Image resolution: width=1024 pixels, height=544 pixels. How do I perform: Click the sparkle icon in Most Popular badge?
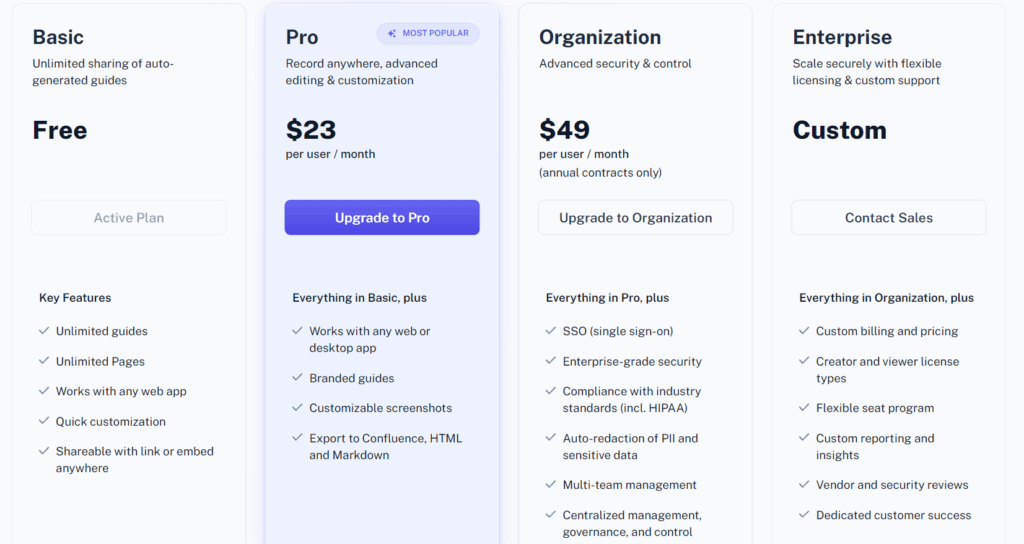point(392,34)
